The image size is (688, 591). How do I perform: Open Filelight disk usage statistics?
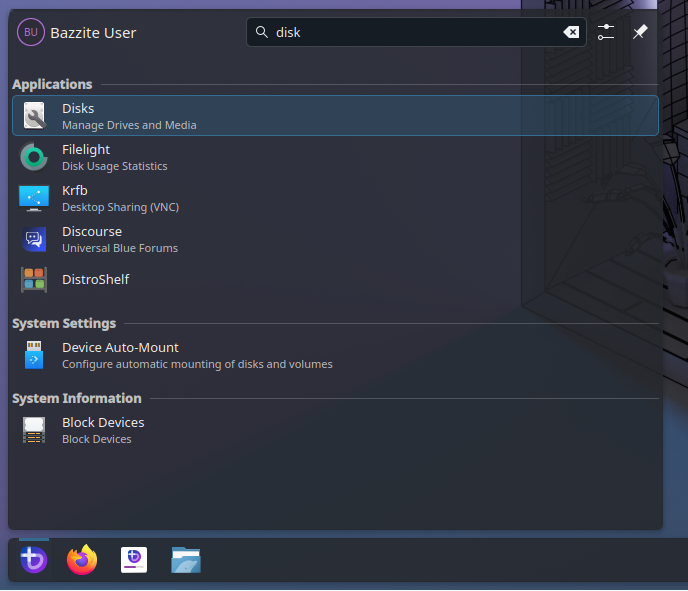click(100, 157)
